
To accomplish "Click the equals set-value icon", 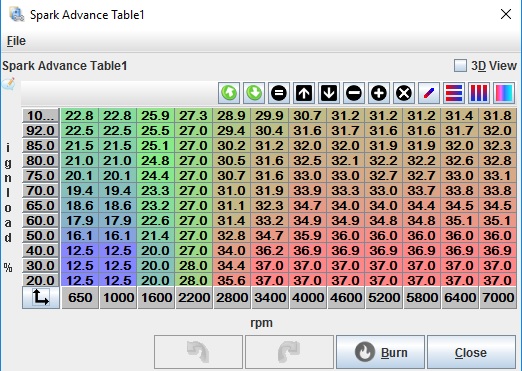I will point(279,93).
